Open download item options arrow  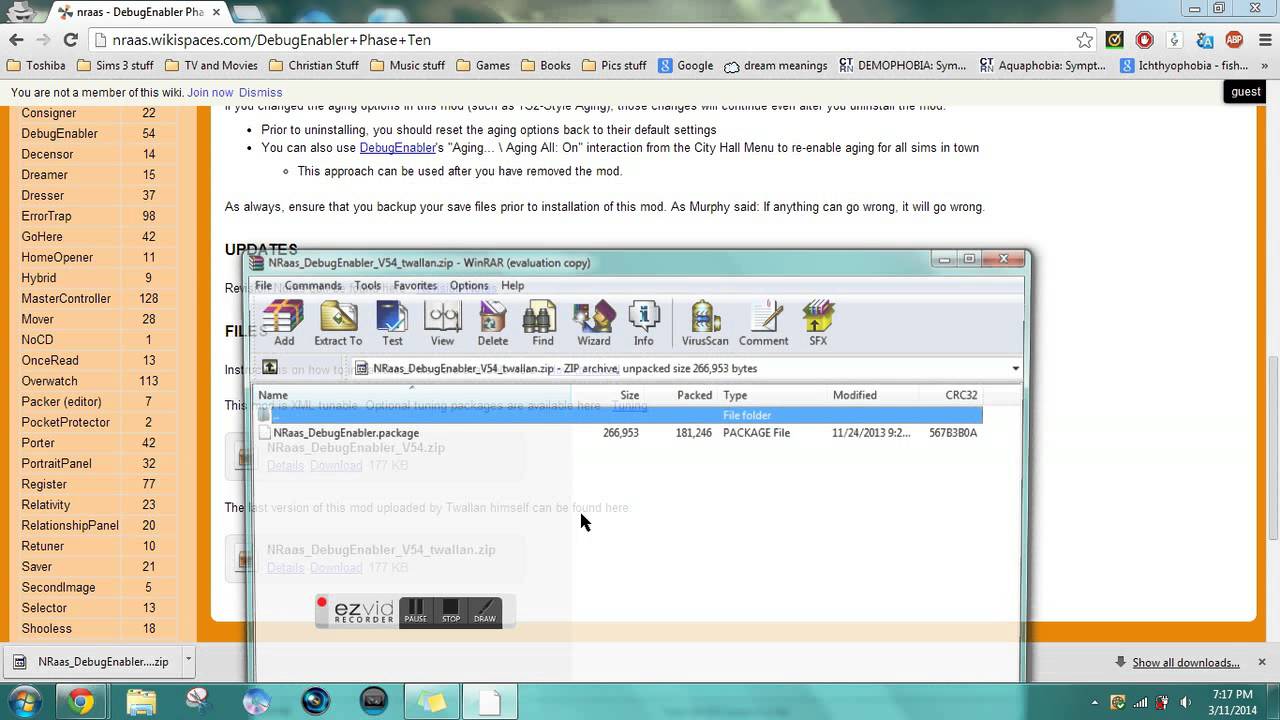(187, 661)
